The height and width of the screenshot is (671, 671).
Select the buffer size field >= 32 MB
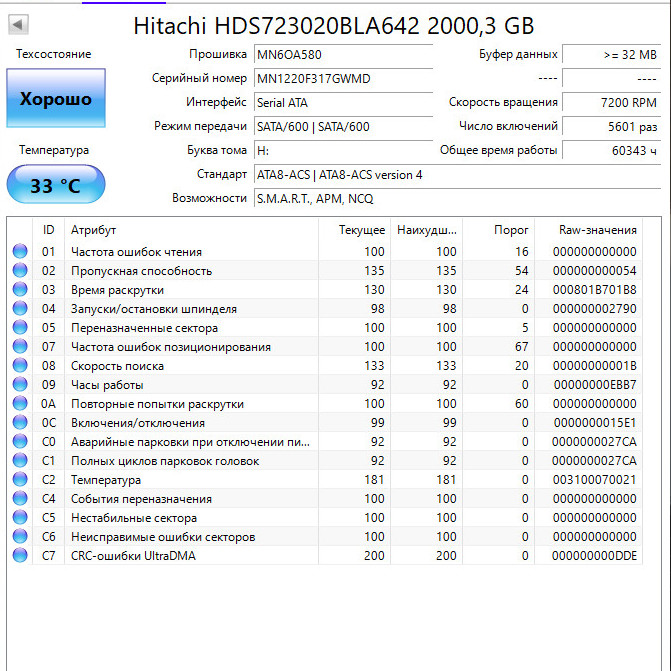[612, 55]
